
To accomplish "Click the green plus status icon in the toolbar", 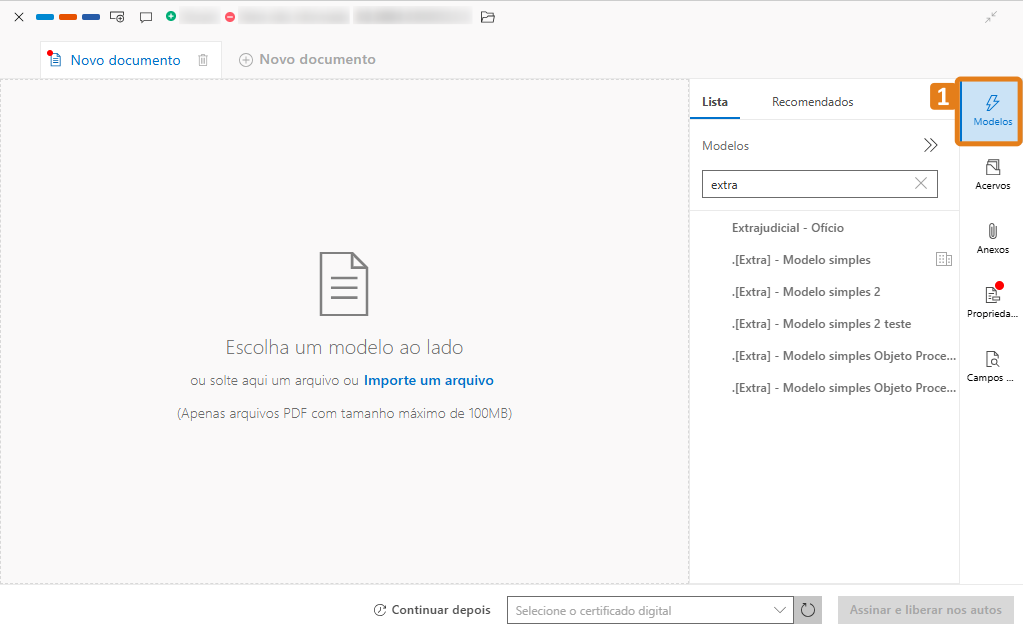I will point(173,16).
